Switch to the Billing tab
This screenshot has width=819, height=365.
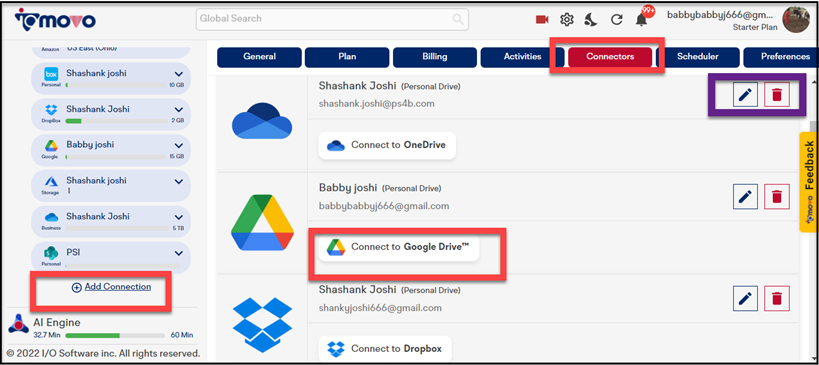[435, 57]
